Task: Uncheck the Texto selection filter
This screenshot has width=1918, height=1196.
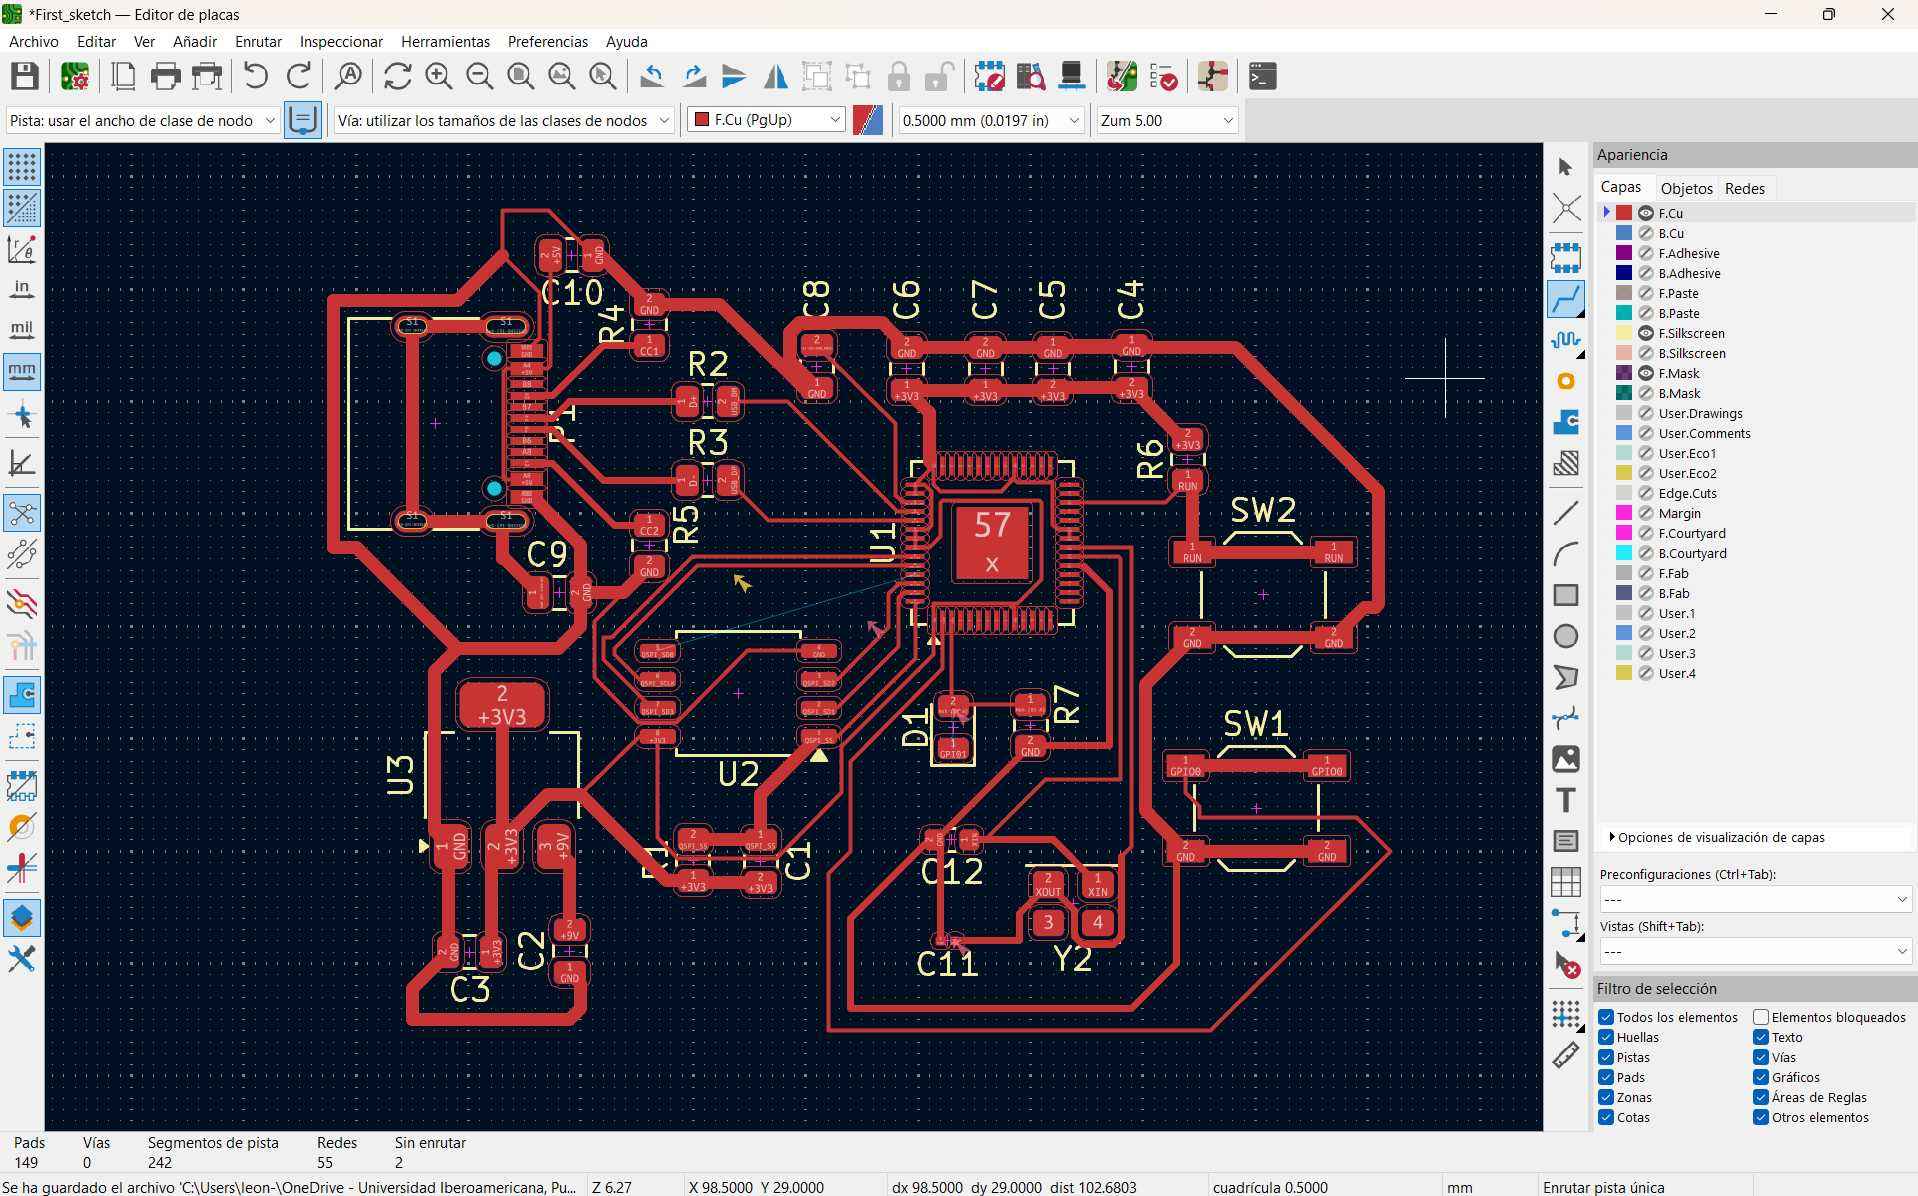Action: point(1761,1037)
